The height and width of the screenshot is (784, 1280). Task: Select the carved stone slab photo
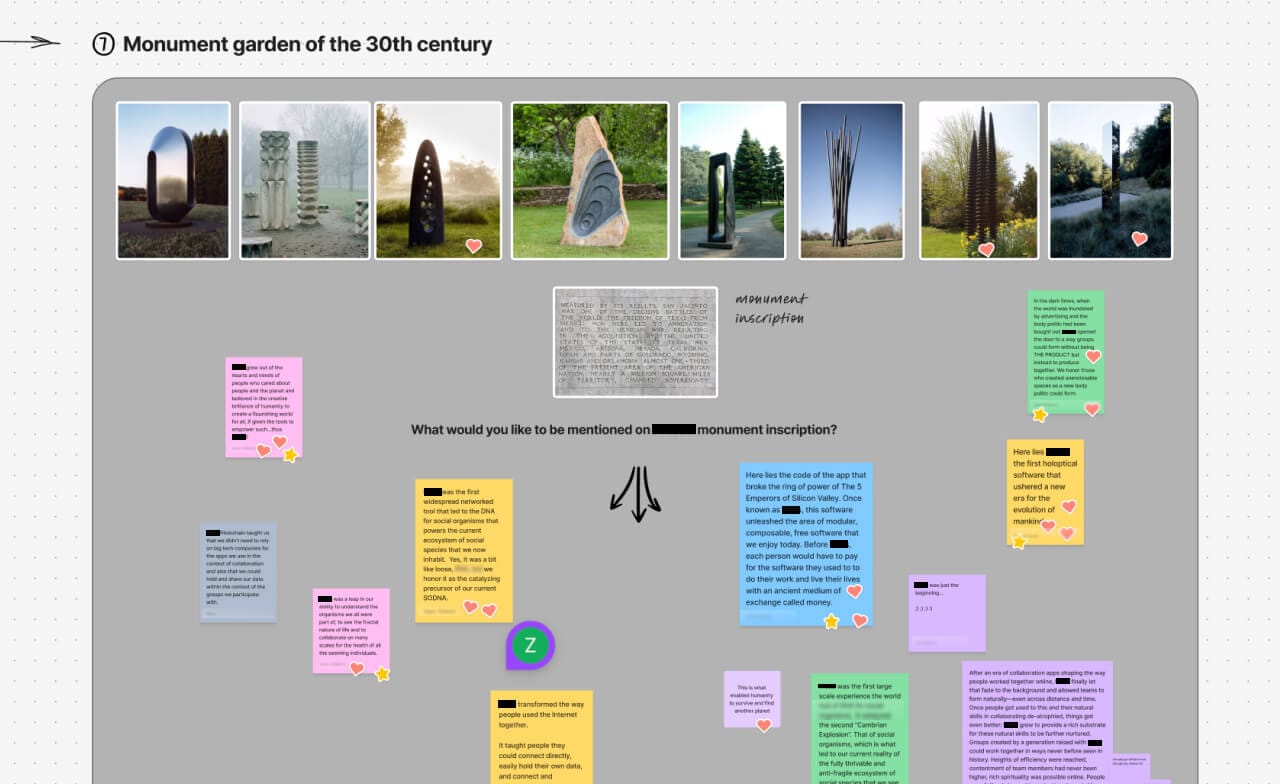590,180
